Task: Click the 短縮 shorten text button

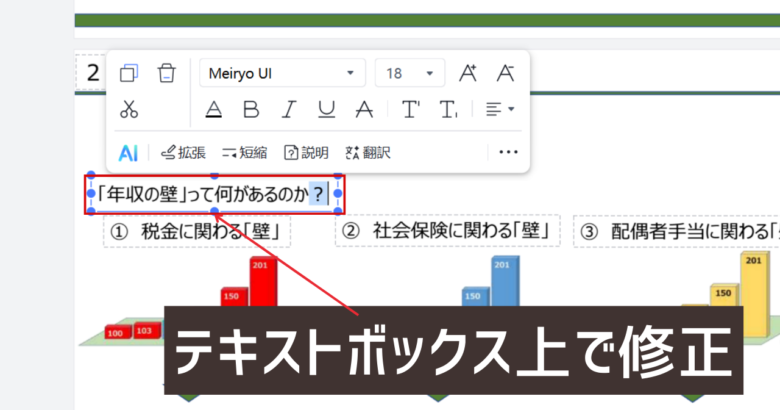Action: pos(244,153)
